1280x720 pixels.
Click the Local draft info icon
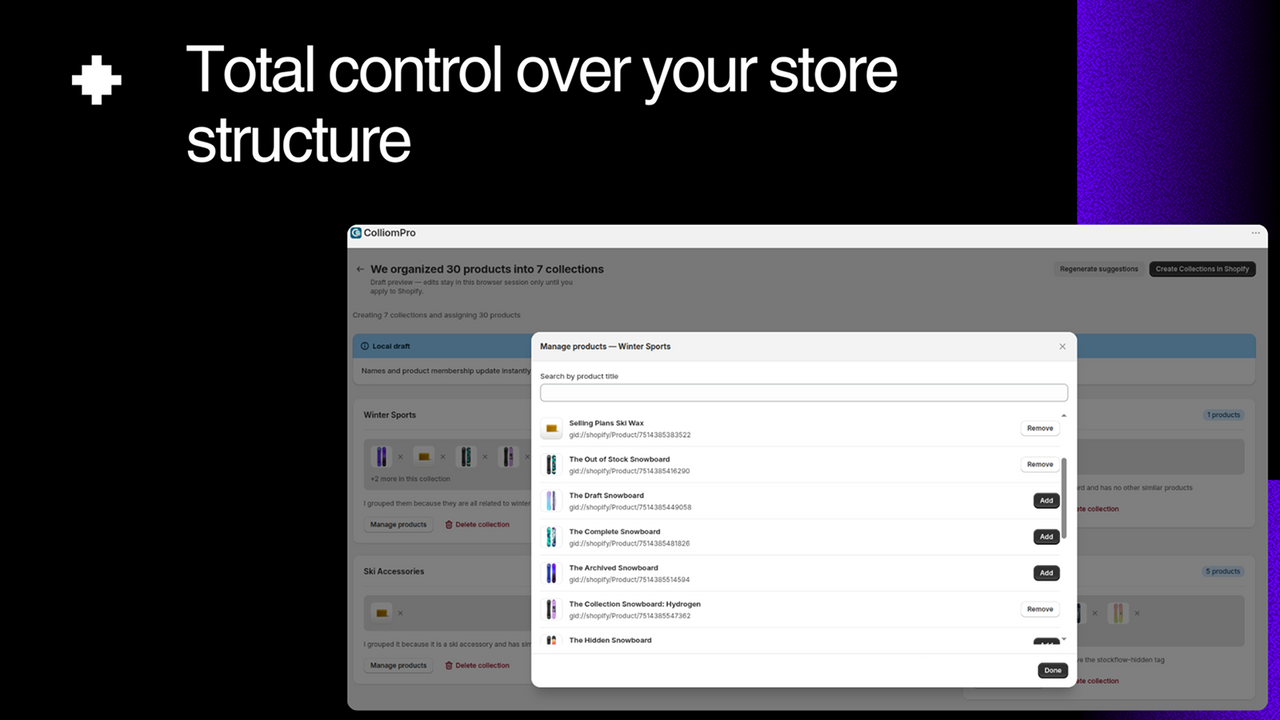pos(364,346)
